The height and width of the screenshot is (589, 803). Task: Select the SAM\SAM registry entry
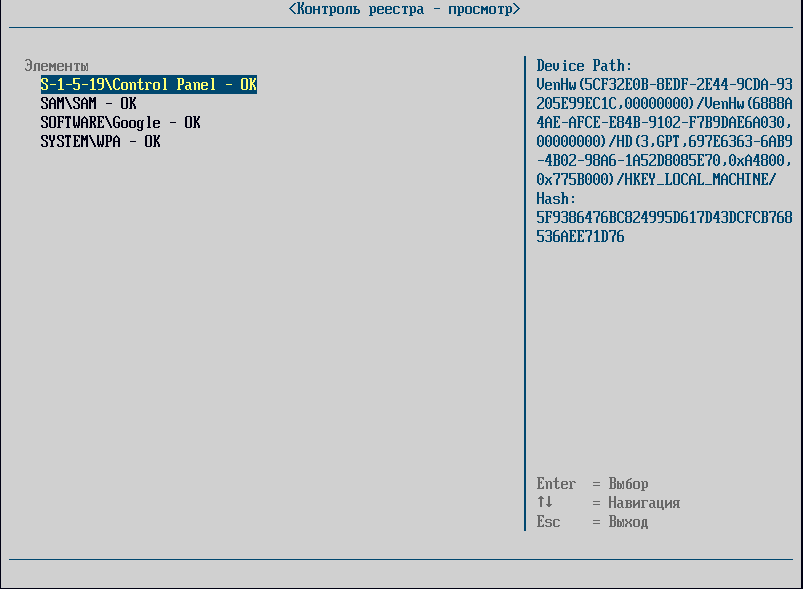(88, 104)
